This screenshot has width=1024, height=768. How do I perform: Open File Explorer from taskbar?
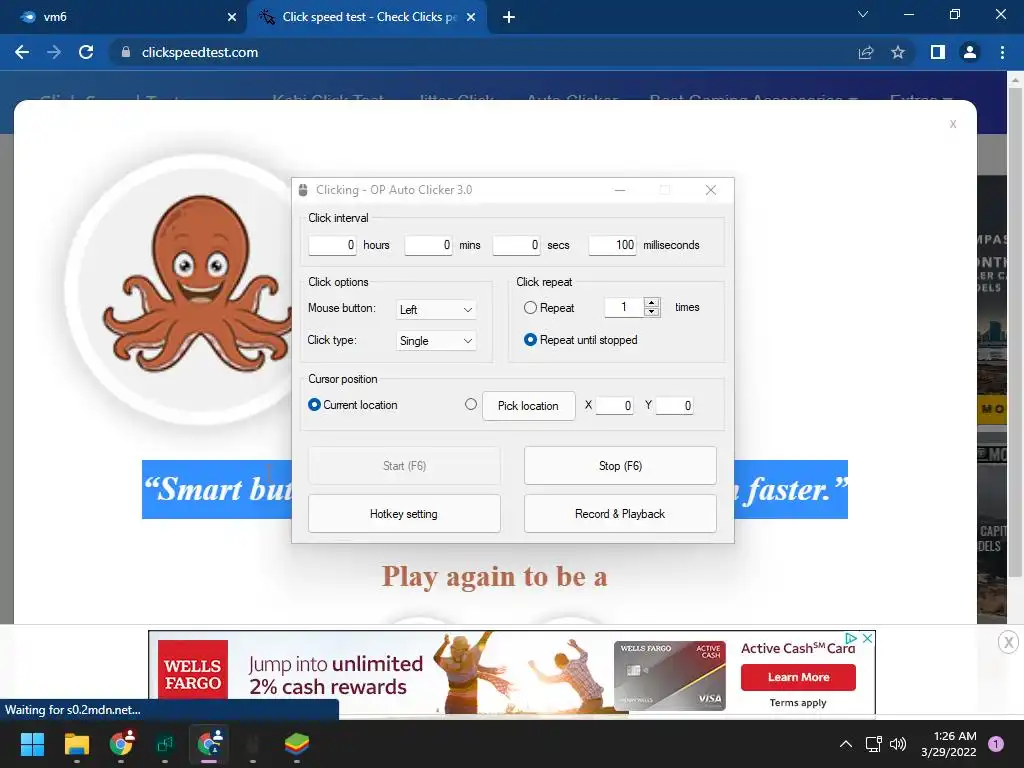click(76, 744)
